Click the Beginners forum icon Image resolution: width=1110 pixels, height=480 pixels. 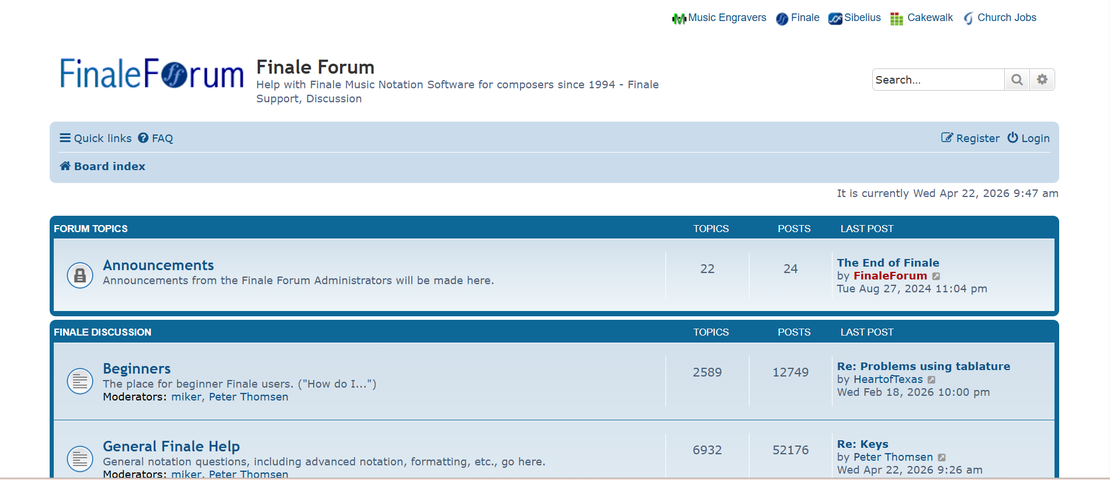point(80,380)
